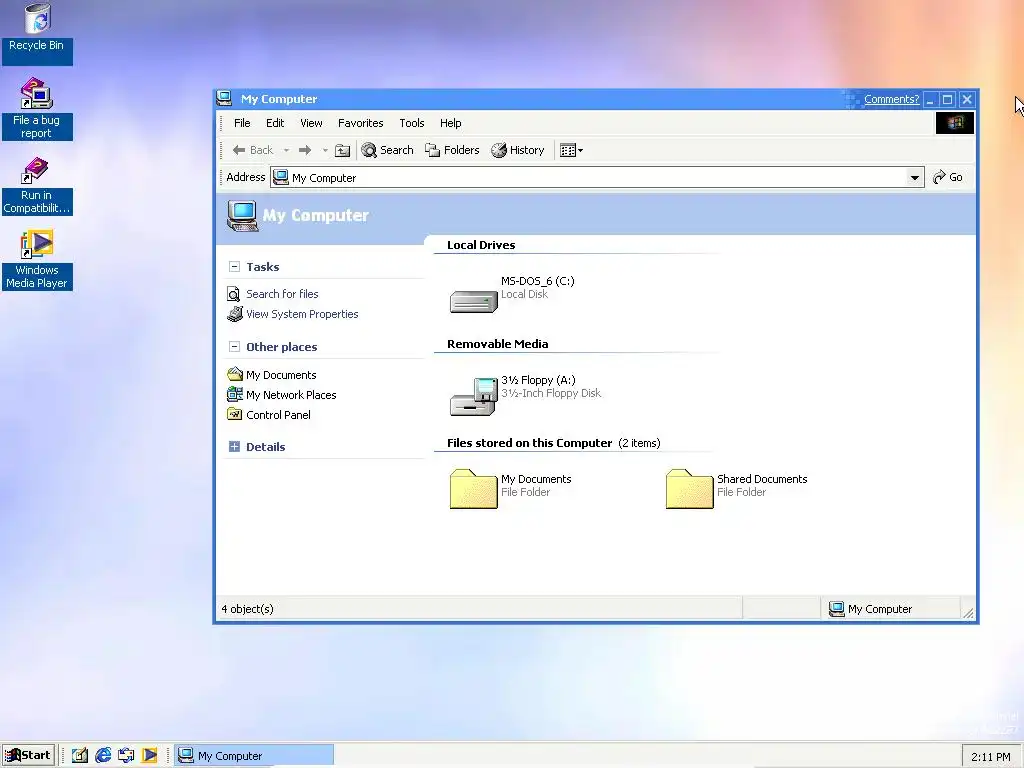
Task: Open the Favorites menu
Action: click(360, 123)
